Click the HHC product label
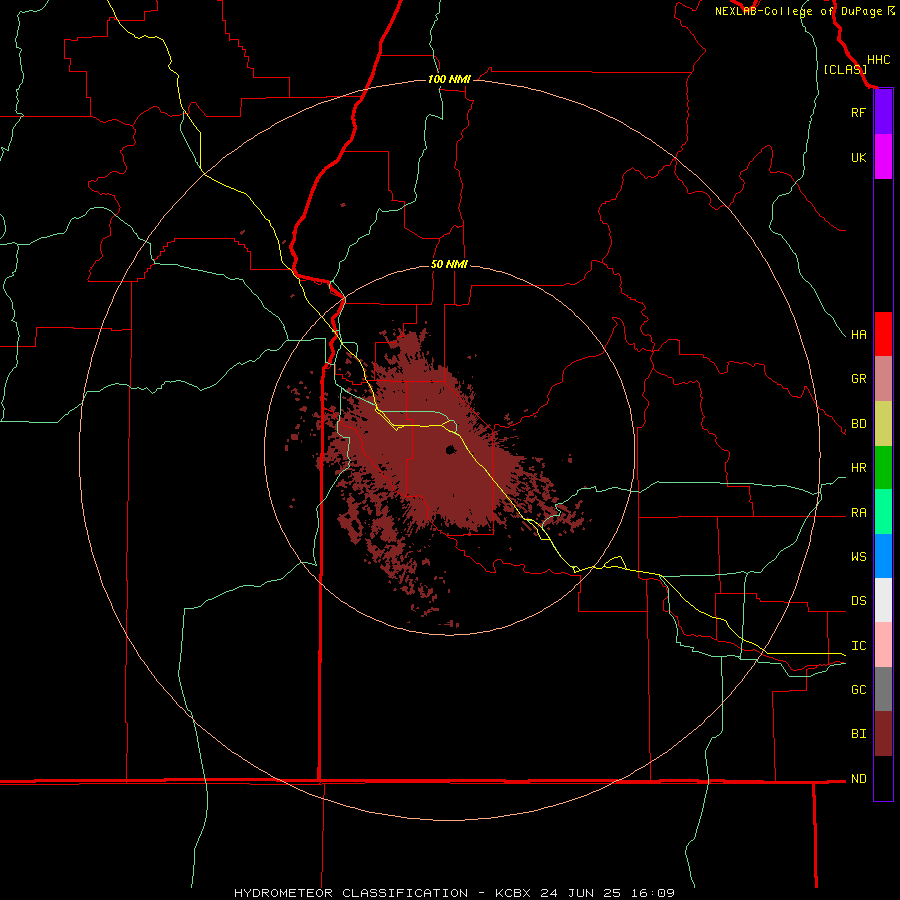 point(878,60)
